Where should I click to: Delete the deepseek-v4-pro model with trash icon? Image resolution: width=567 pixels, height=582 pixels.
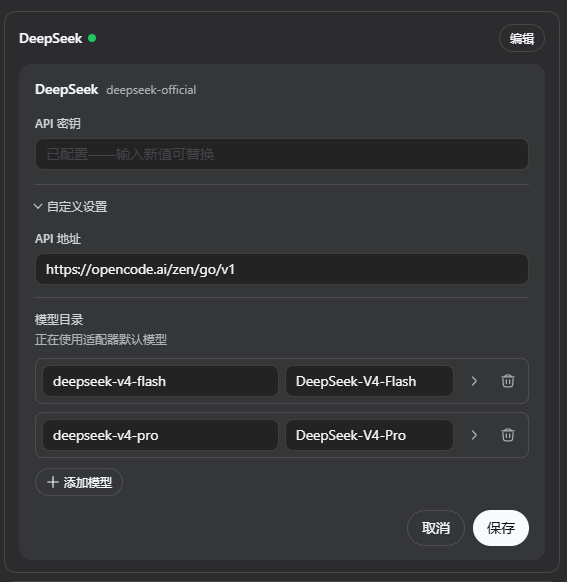tap(508, 435)
